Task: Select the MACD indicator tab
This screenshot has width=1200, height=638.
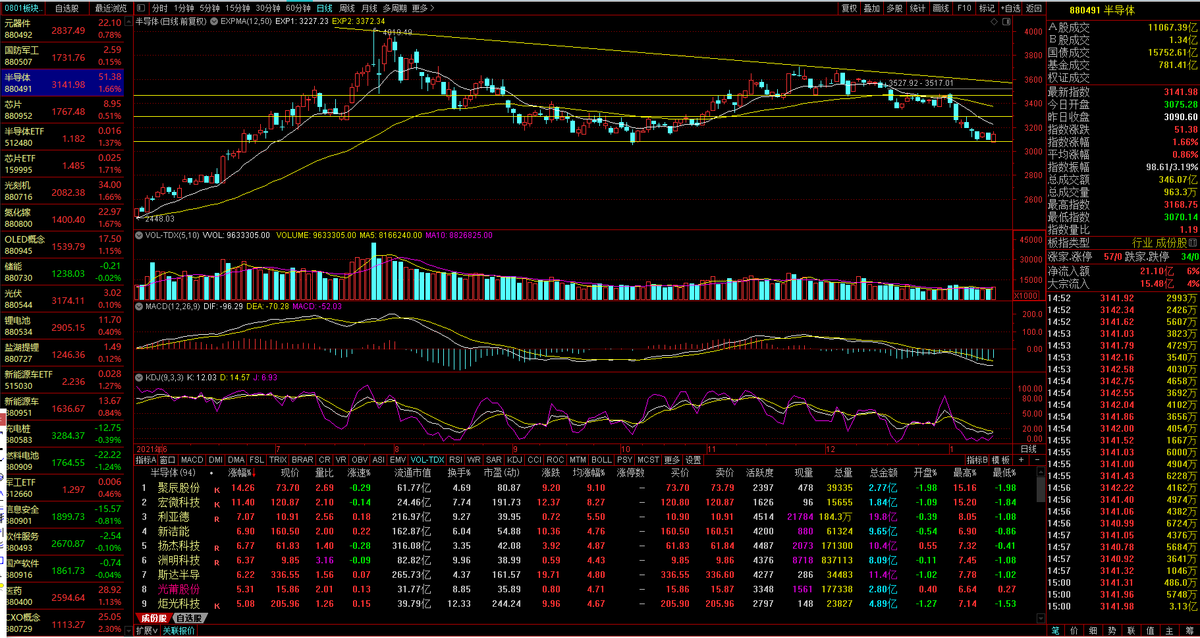Action: [192, 459]
